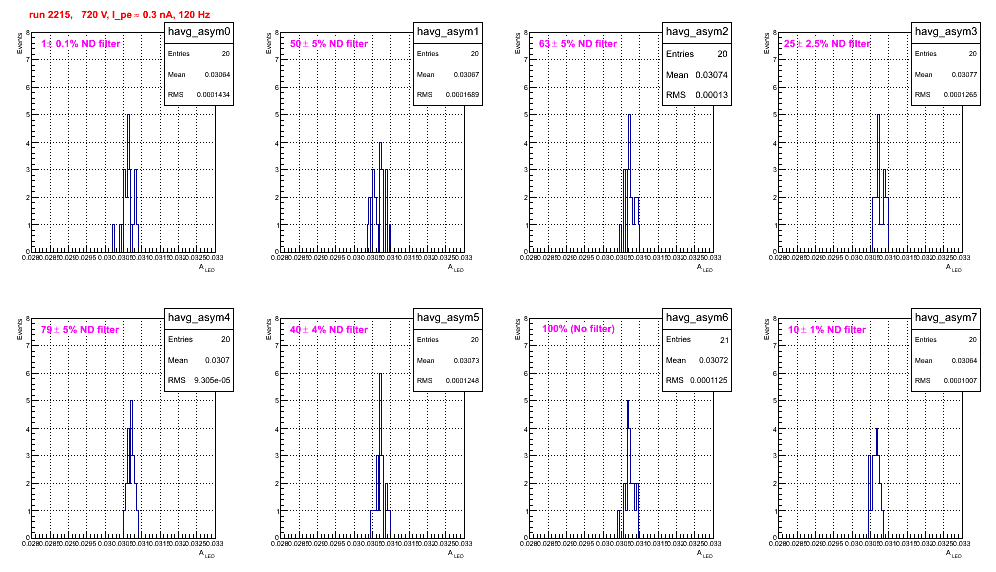
Task: Click the histogram peak in havg_asym0 plot
Action: click(x=128, y=116)
